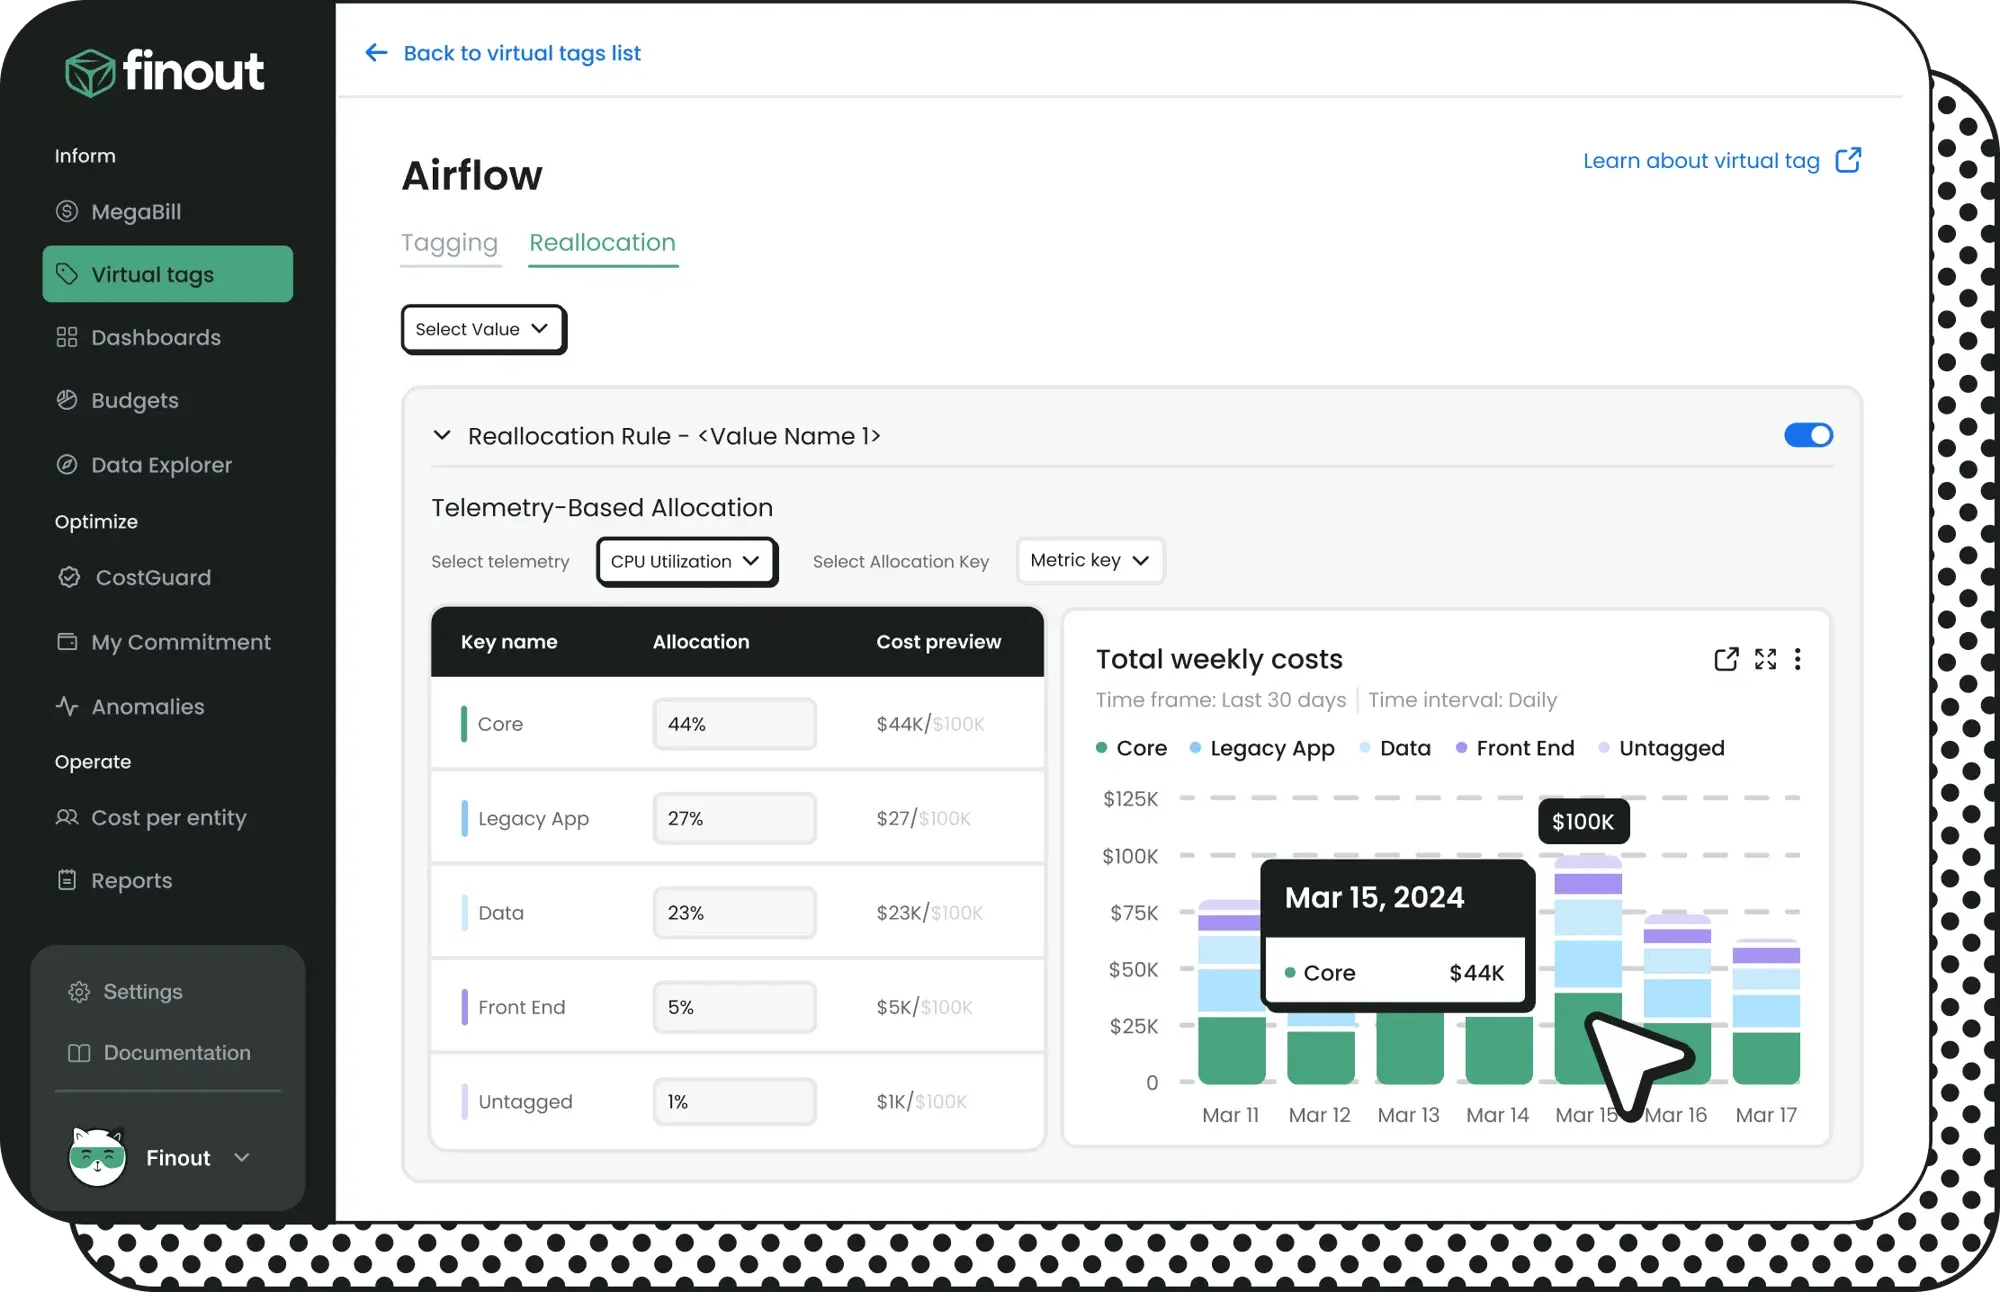Switch to the Tagging tab

pos(449,242)
